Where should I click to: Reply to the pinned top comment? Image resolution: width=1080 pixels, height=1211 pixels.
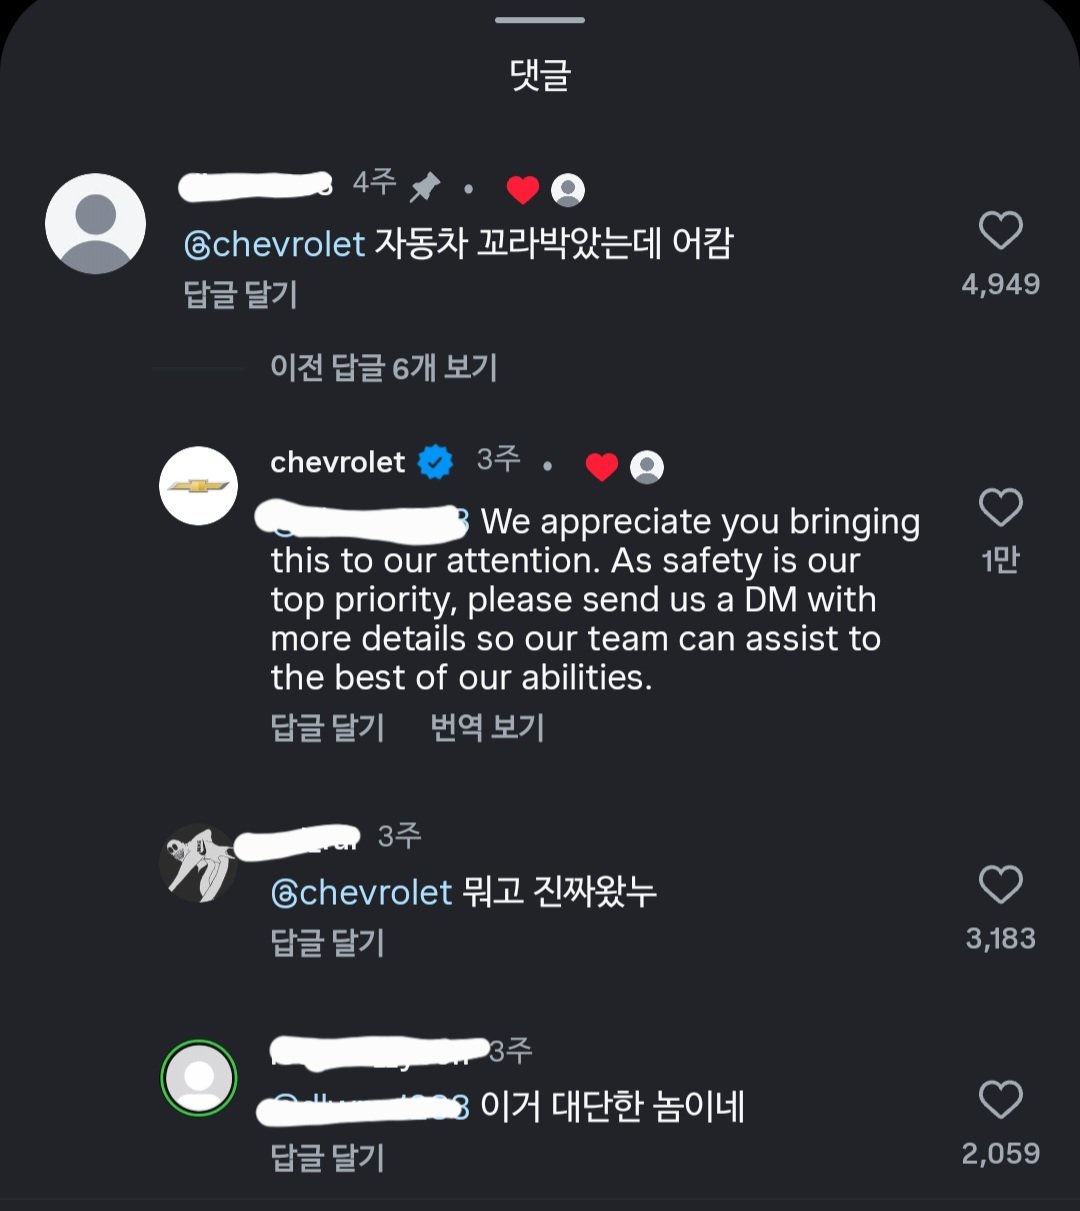click(x=241, y=295)
